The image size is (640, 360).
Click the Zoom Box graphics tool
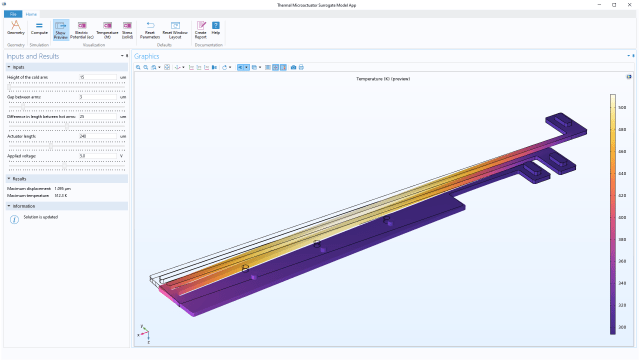point(153,67)
